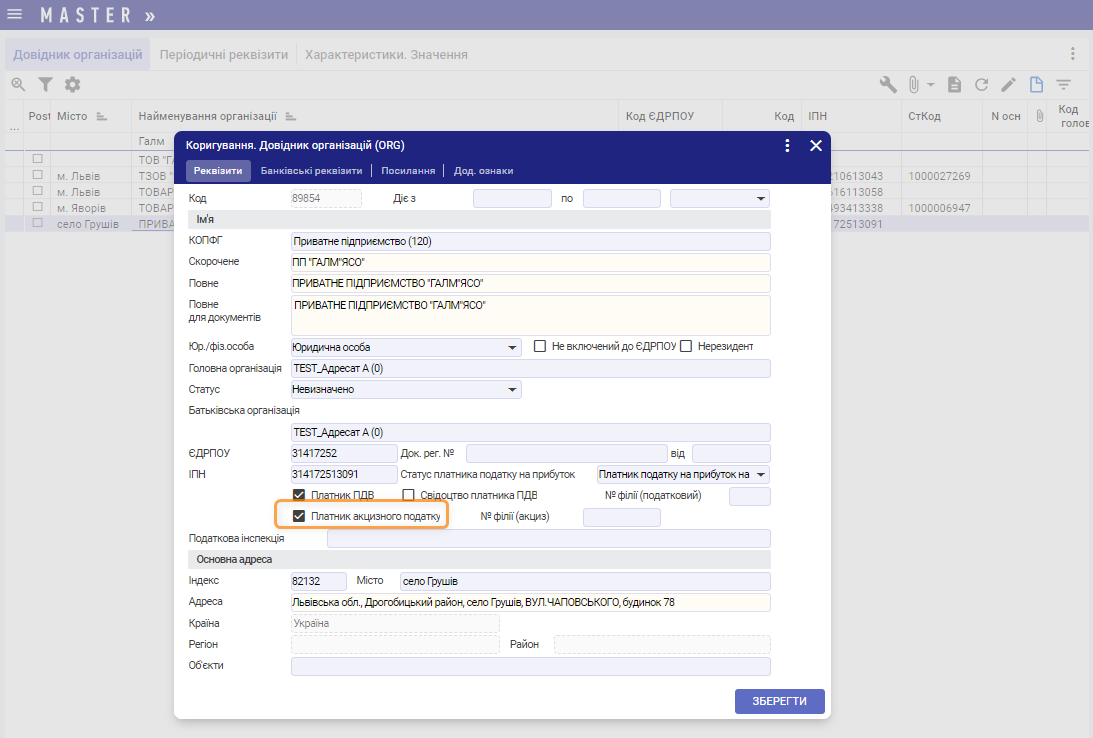Click the wrench tools icon
The image size is (1093, 738).
888,85
